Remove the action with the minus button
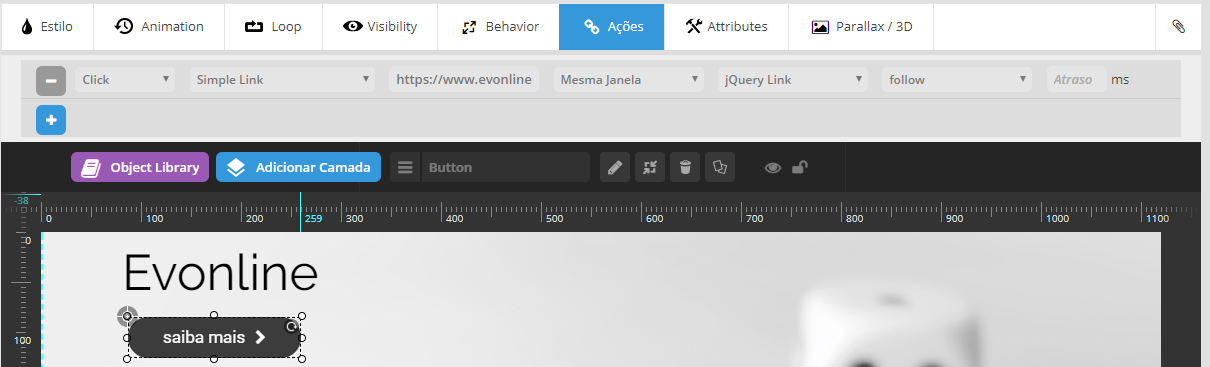The height and width of the screenshot is (367, 1210). click(x=51, y=80)
